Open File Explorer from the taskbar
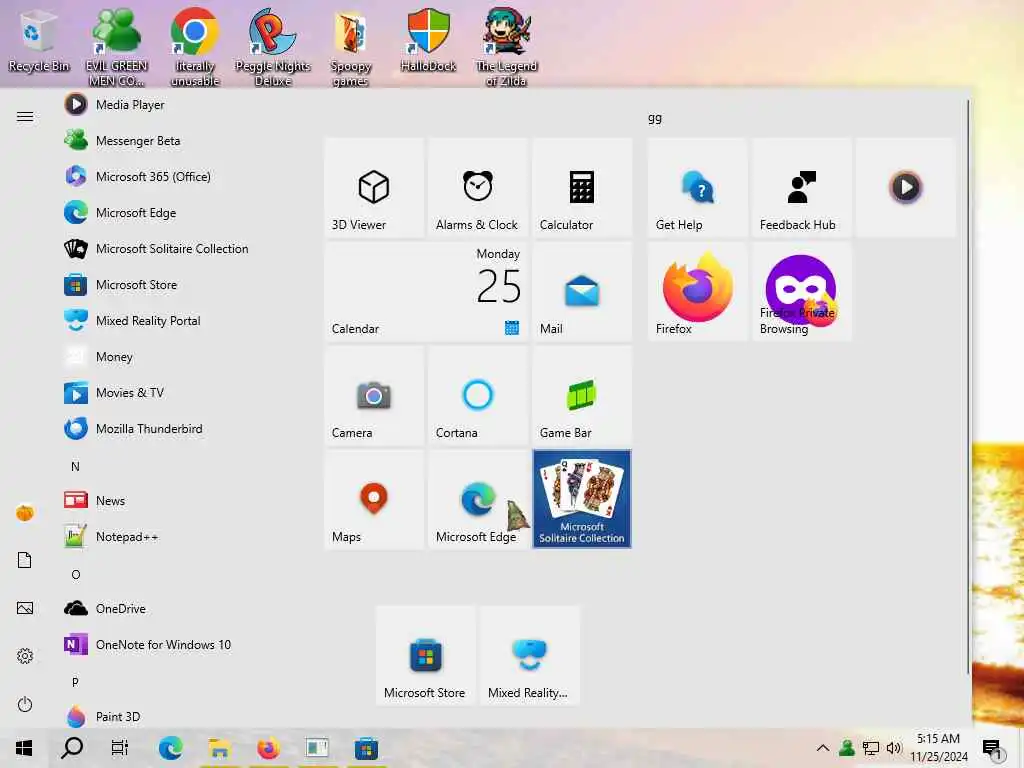Screen dimensions: 1024x768 pyautogui.click(x=219, y=748)
